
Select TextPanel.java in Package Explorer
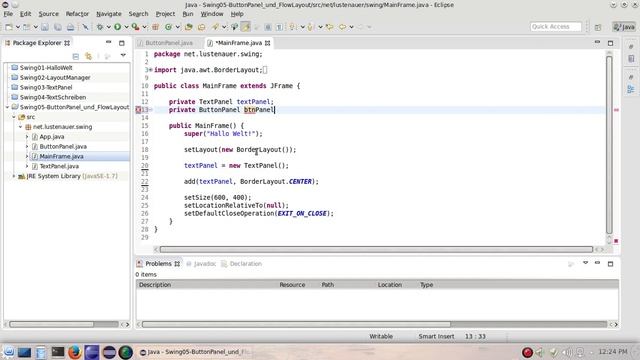59,166
